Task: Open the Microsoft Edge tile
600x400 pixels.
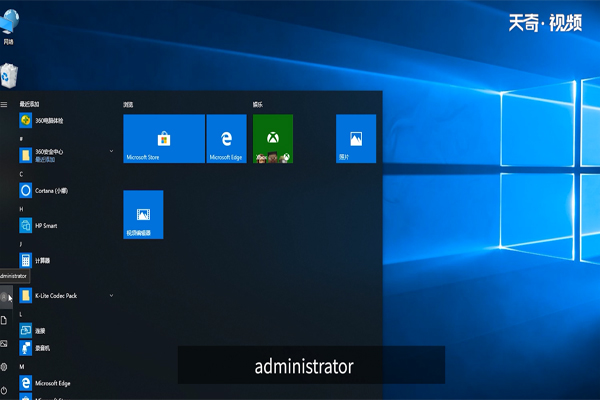Action: tap(227, 139)
